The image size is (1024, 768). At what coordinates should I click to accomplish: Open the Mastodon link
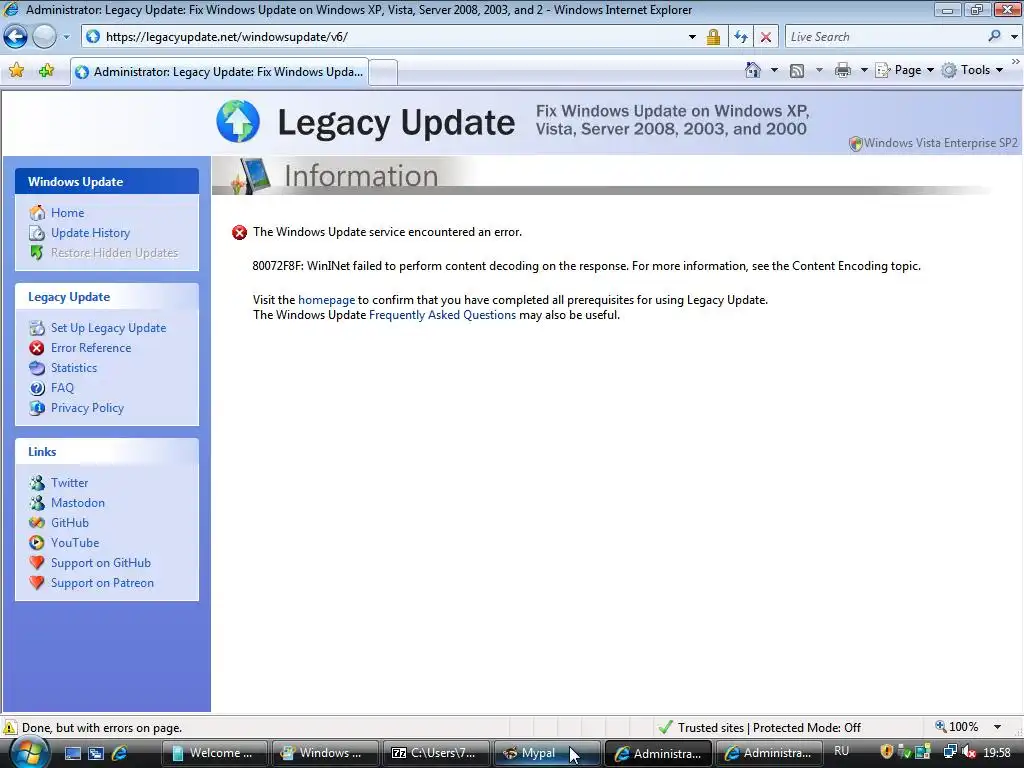pyautogui.click(x=78, y=503)
